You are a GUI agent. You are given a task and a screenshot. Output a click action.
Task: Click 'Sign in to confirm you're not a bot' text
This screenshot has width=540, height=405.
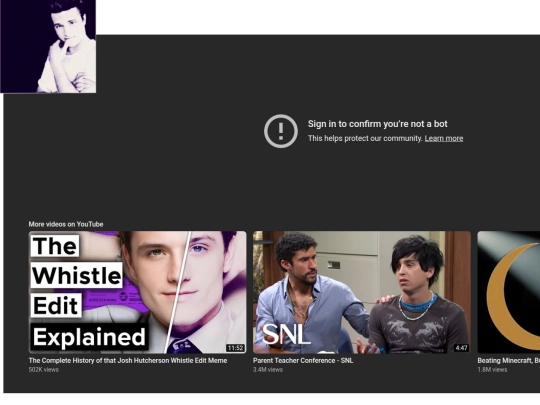pyautogui.click(x=377, y=124)
